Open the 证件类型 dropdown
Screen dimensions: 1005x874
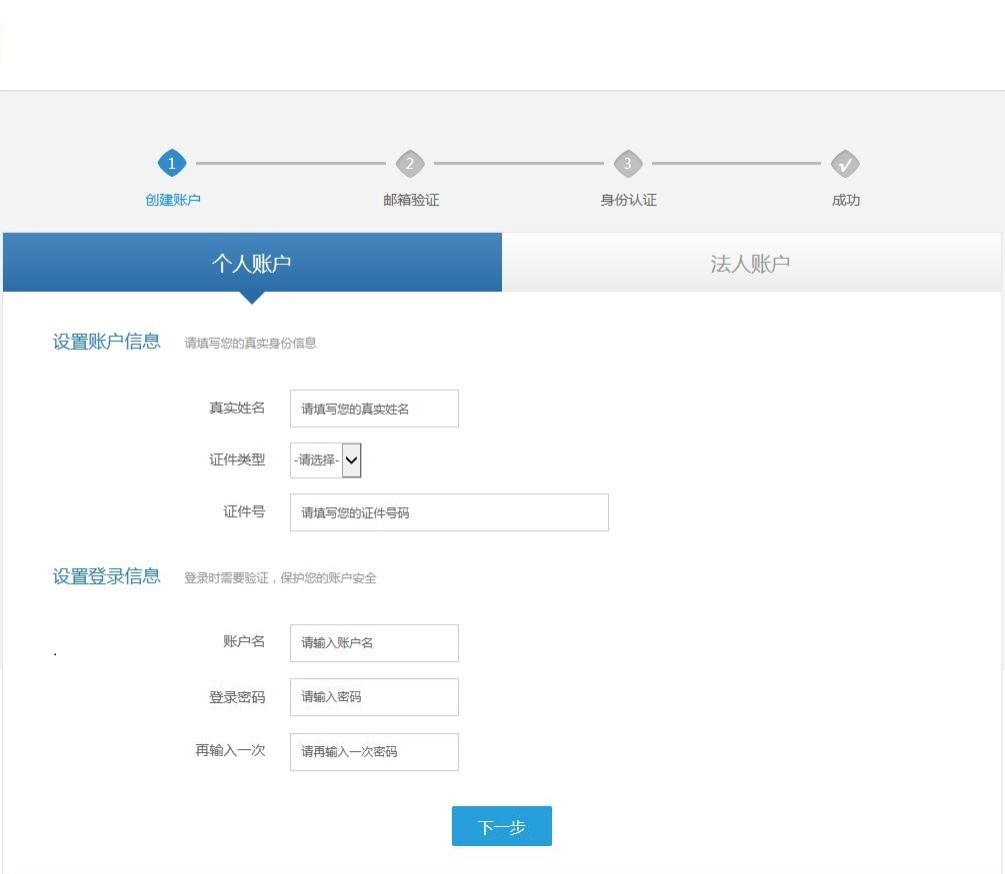(326, 460)
